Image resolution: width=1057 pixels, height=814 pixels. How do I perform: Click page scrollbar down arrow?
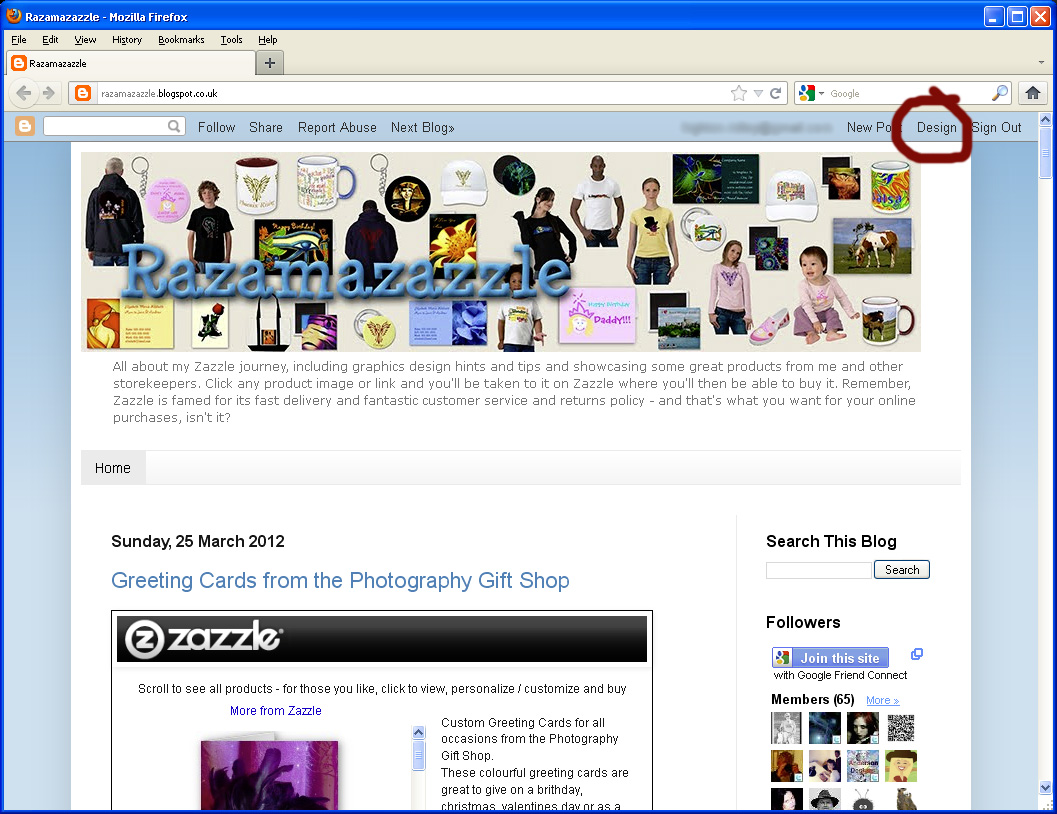coord(1046,787)
